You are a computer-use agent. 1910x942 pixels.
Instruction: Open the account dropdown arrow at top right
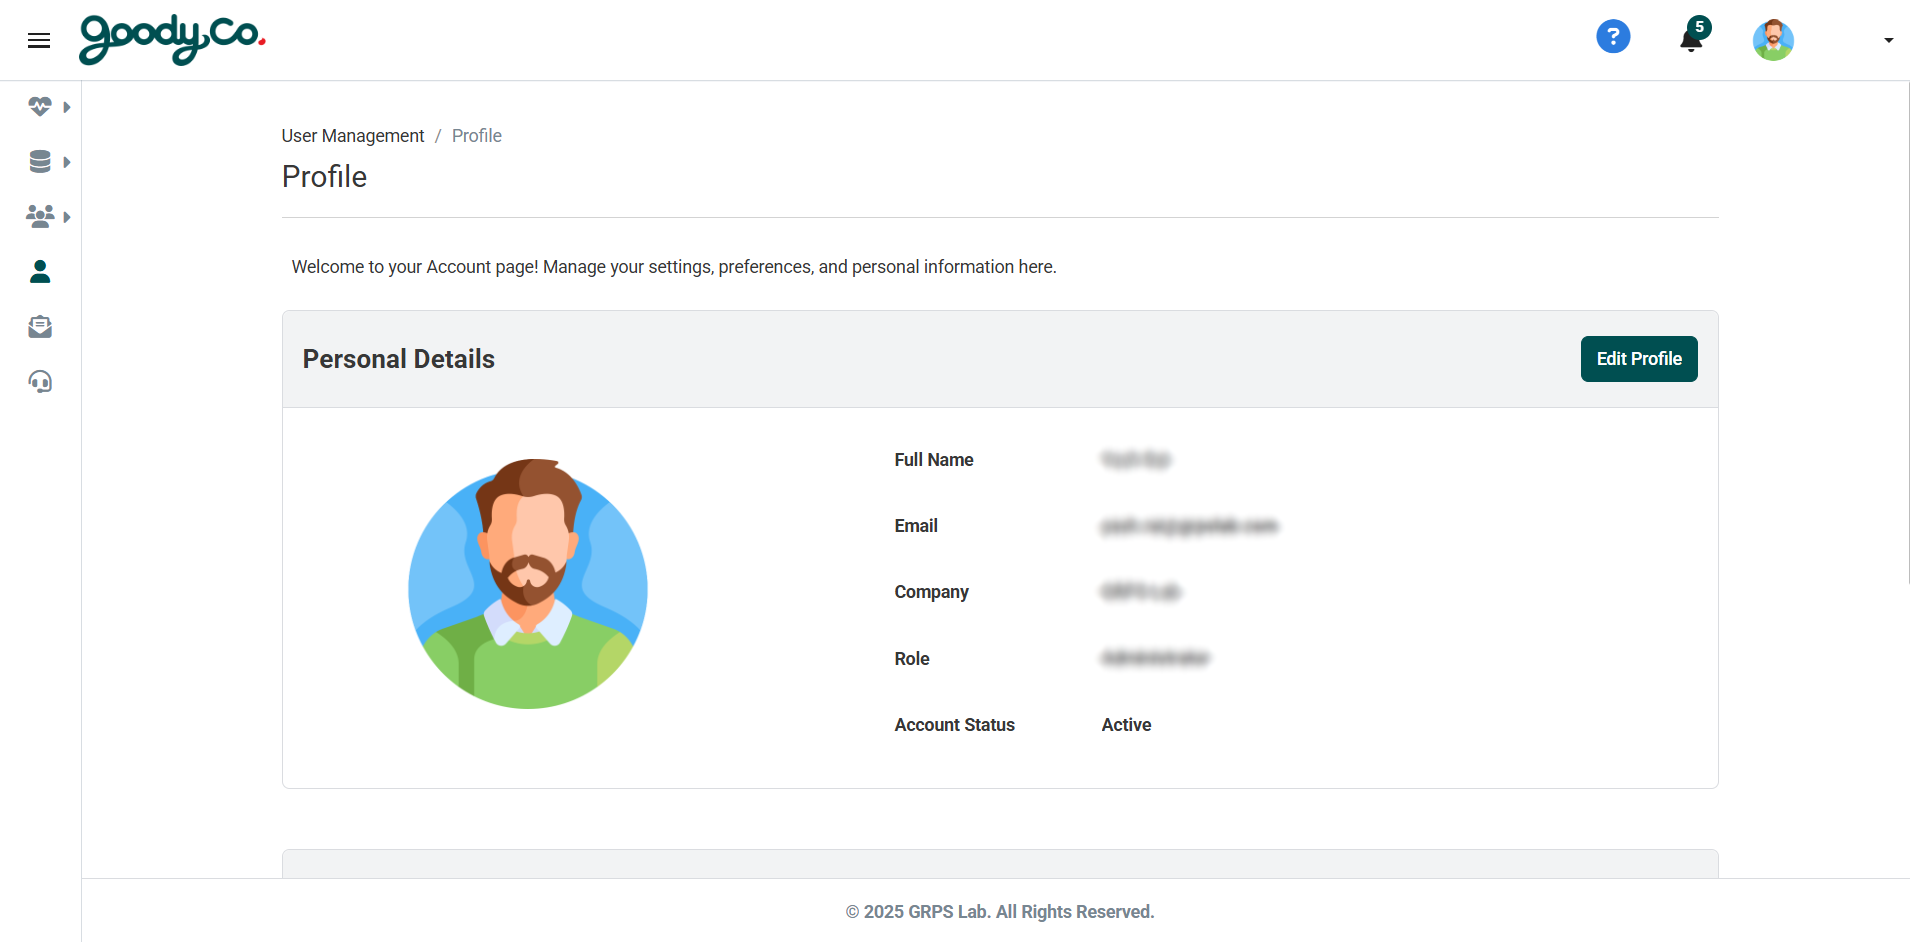[1888, 40]
